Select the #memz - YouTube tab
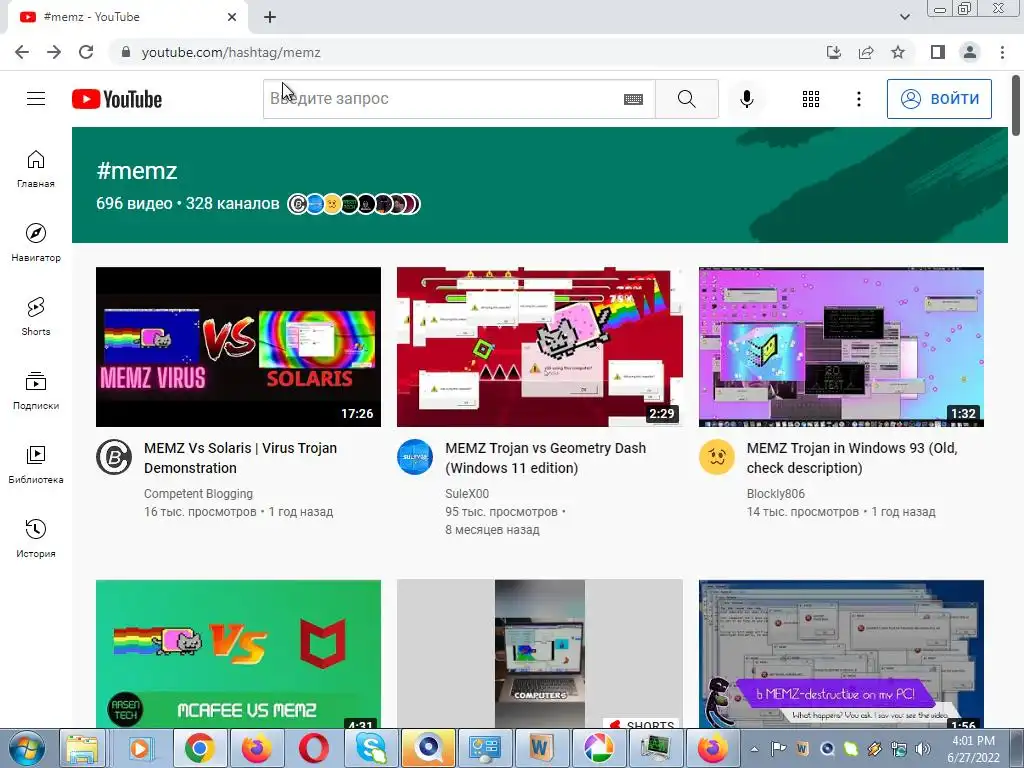 pos(124,17)
